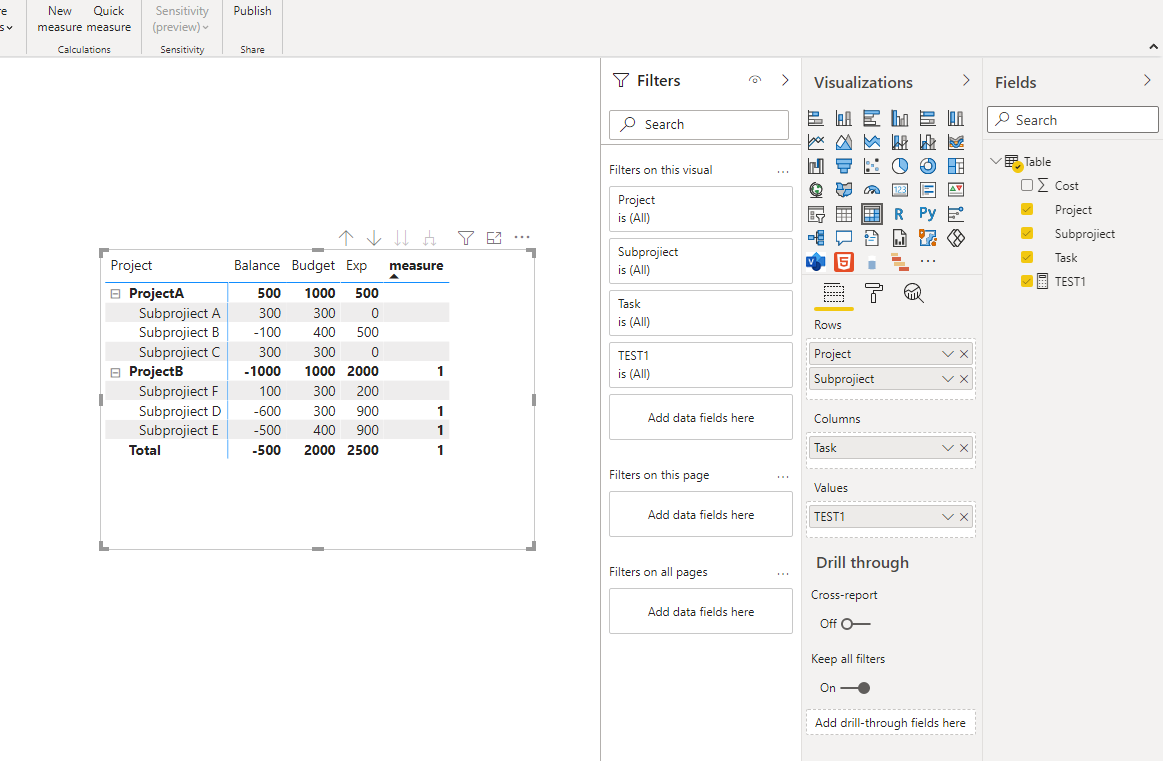This screenshot has height=761, width=1163.
Task: Select the Visio visual icon
Action: point(816,262)
